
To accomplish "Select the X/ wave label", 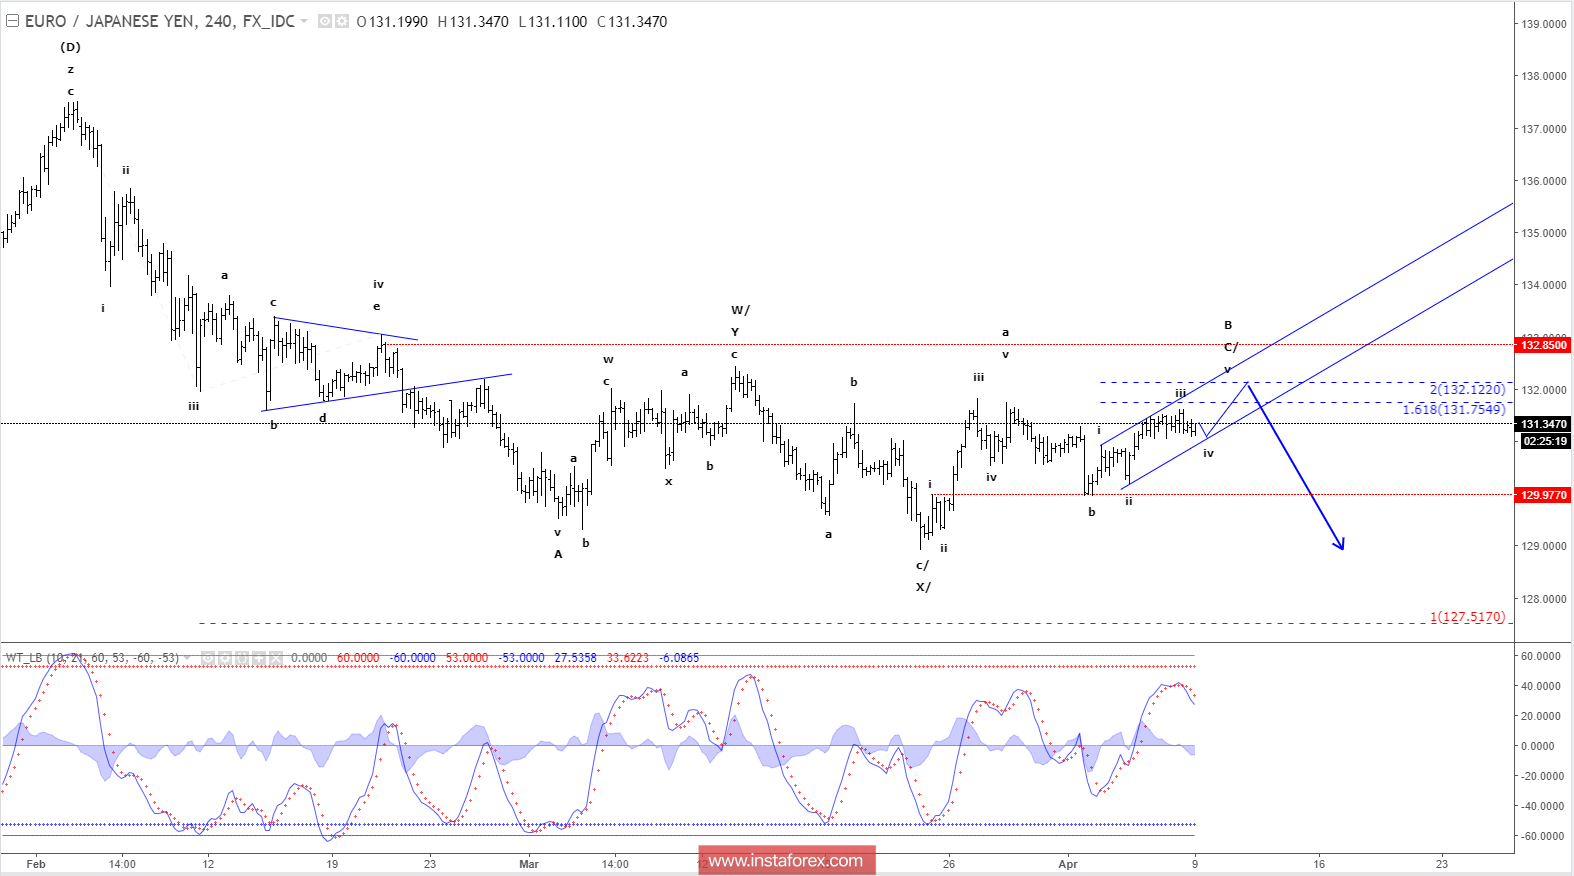I will [x=923, y=587].
